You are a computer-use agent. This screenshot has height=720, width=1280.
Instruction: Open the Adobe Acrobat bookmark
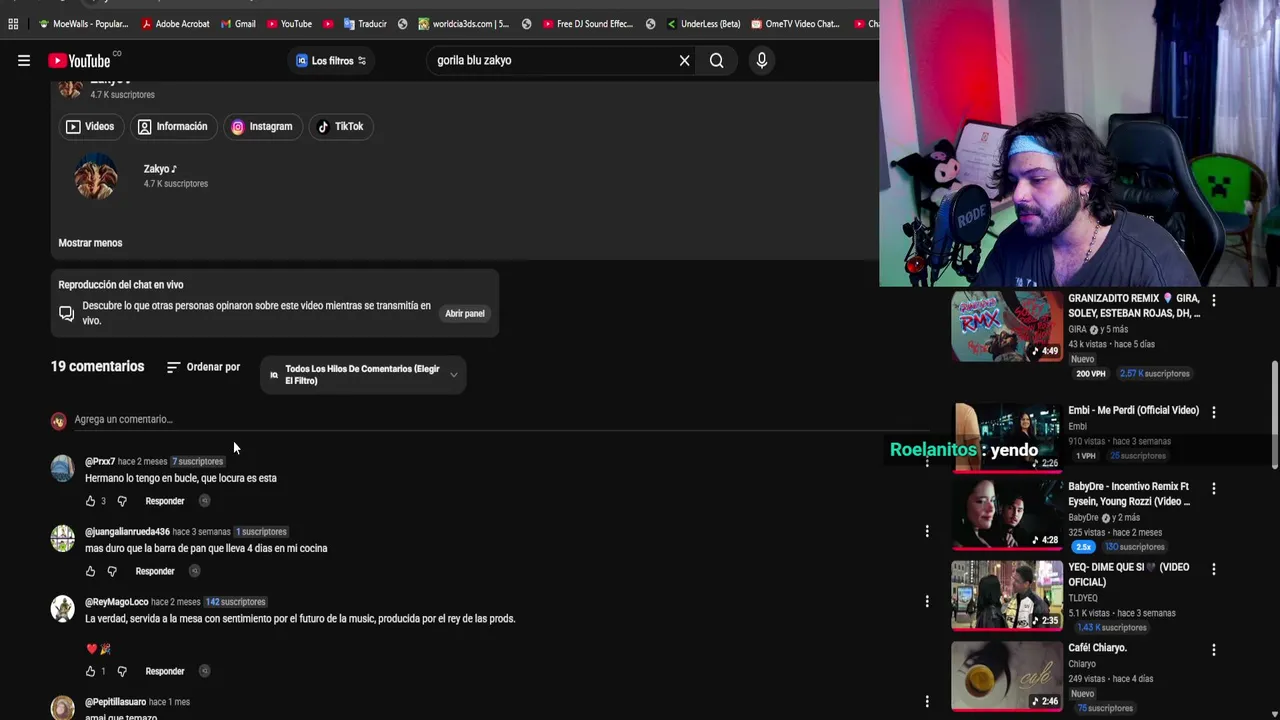point(176,24)
